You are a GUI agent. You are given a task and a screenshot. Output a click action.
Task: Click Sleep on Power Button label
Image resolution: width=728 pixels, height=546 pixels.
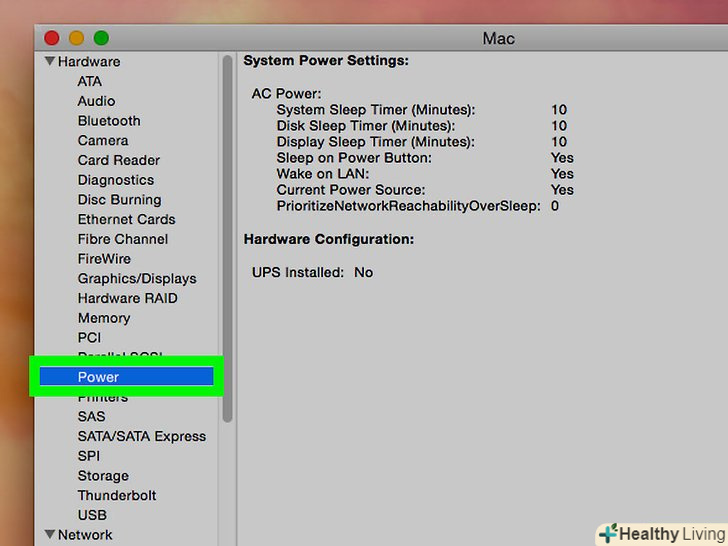tap(354, 158)
